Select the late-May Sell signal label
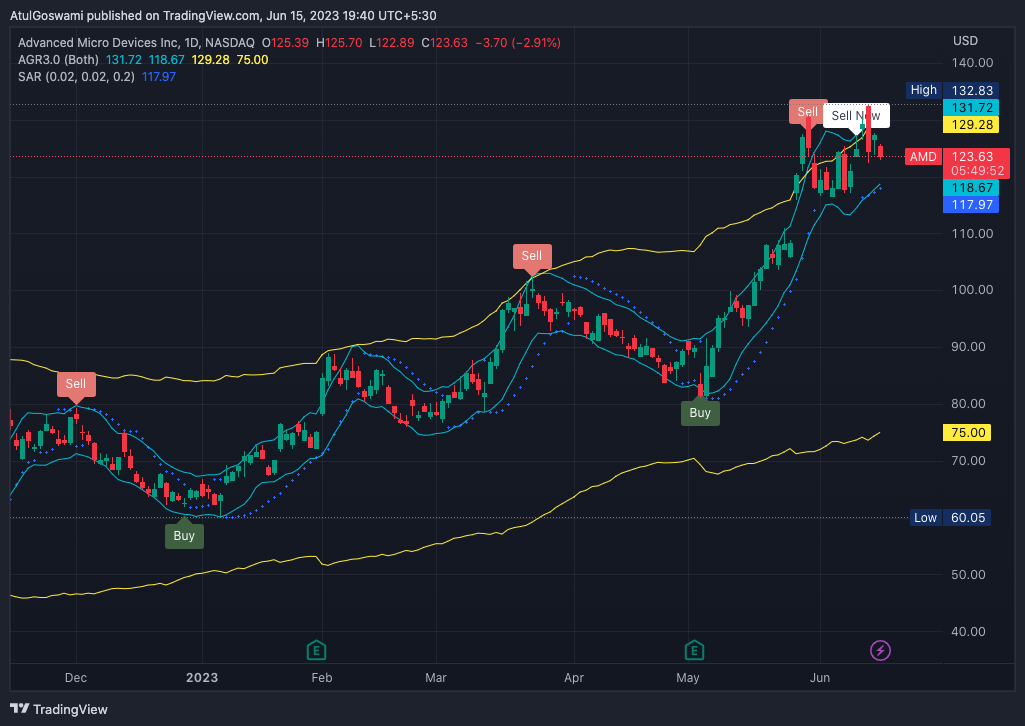Viewport: 1025px width, 726px height. [x=807, y=112]
